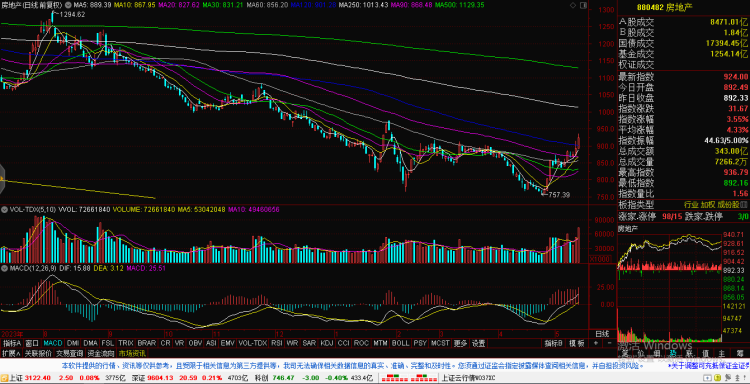Select the 指标B indicator group
Screen dimensions: 750x384
(x=554, y=343)
